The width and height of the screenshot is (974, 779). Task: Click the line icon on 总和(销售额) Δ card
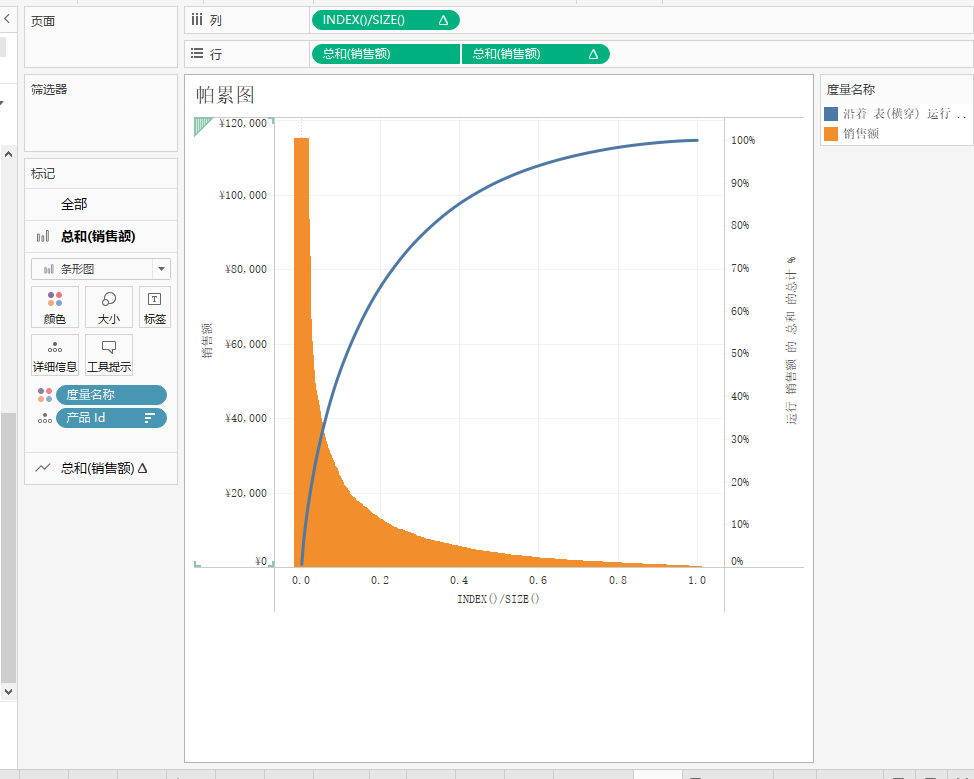(x=43, y=468)
